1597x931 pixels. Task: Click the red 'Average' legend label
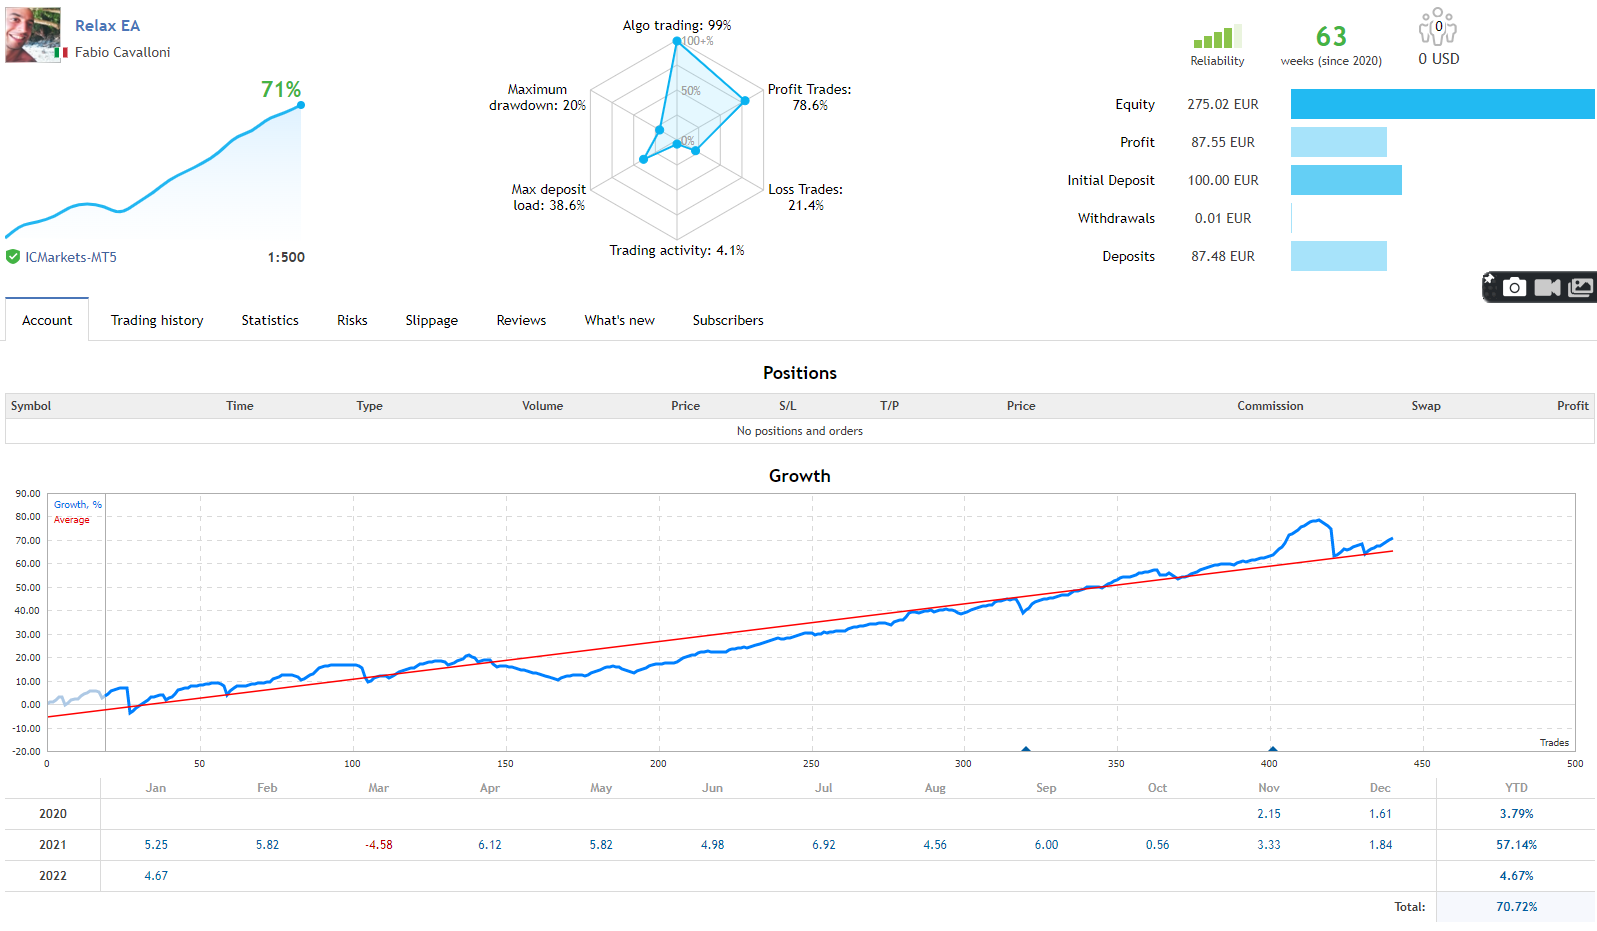coord(72,520)
